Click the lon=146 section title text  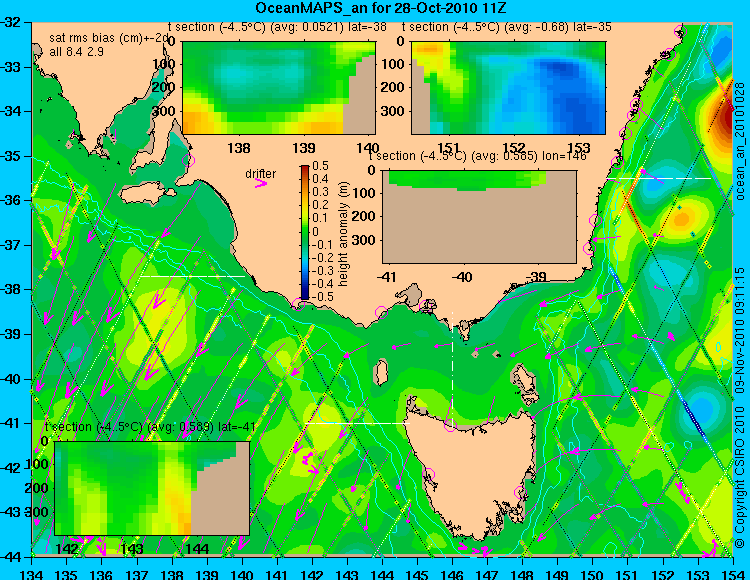[x=477, y=156]
